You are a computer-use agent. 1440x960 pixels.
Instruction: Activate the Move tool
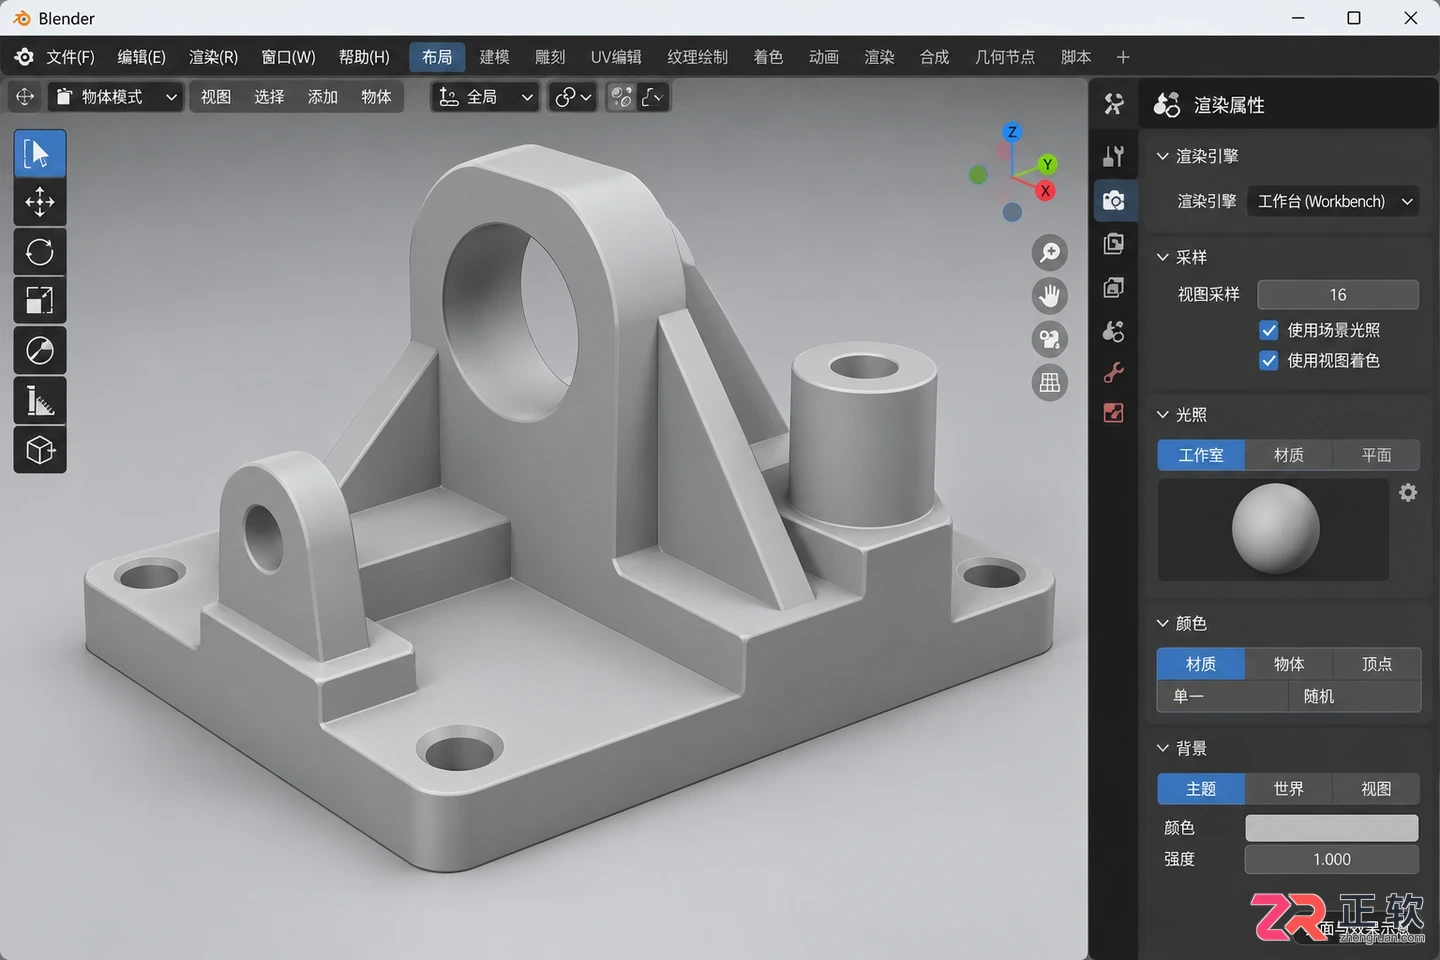click(x=40, y=202)
